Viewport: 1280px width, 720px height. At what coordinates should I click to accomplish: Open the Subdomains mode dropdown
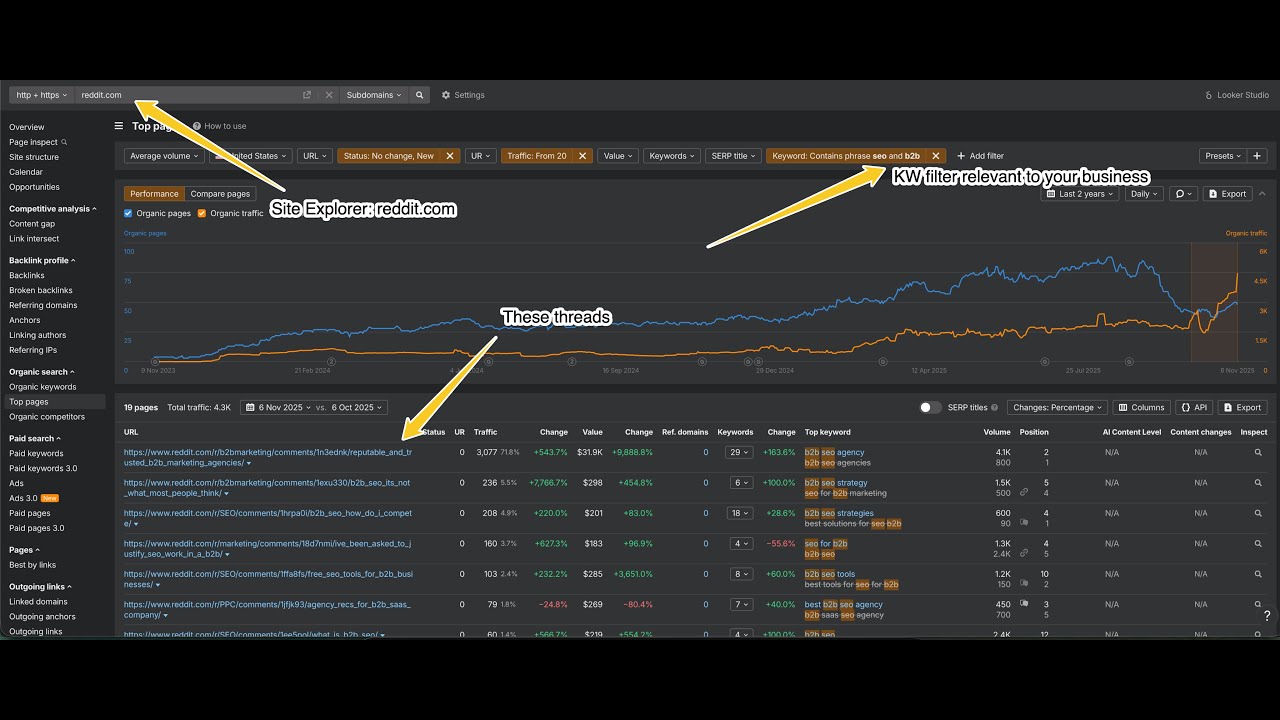click(x=374, y=95)
